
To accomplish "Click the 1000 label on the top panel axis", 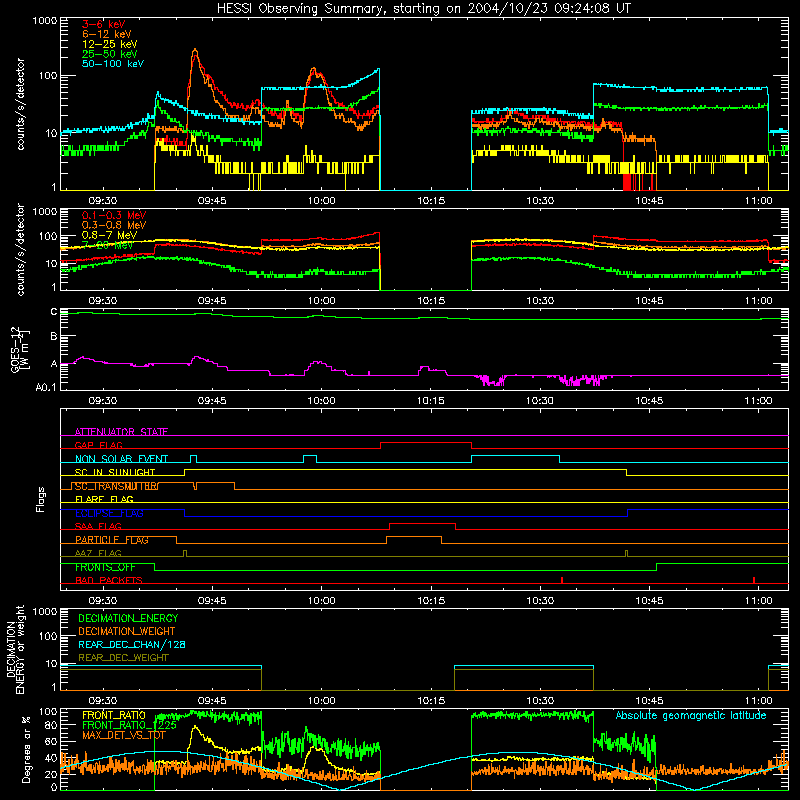I will coord(45,21).
